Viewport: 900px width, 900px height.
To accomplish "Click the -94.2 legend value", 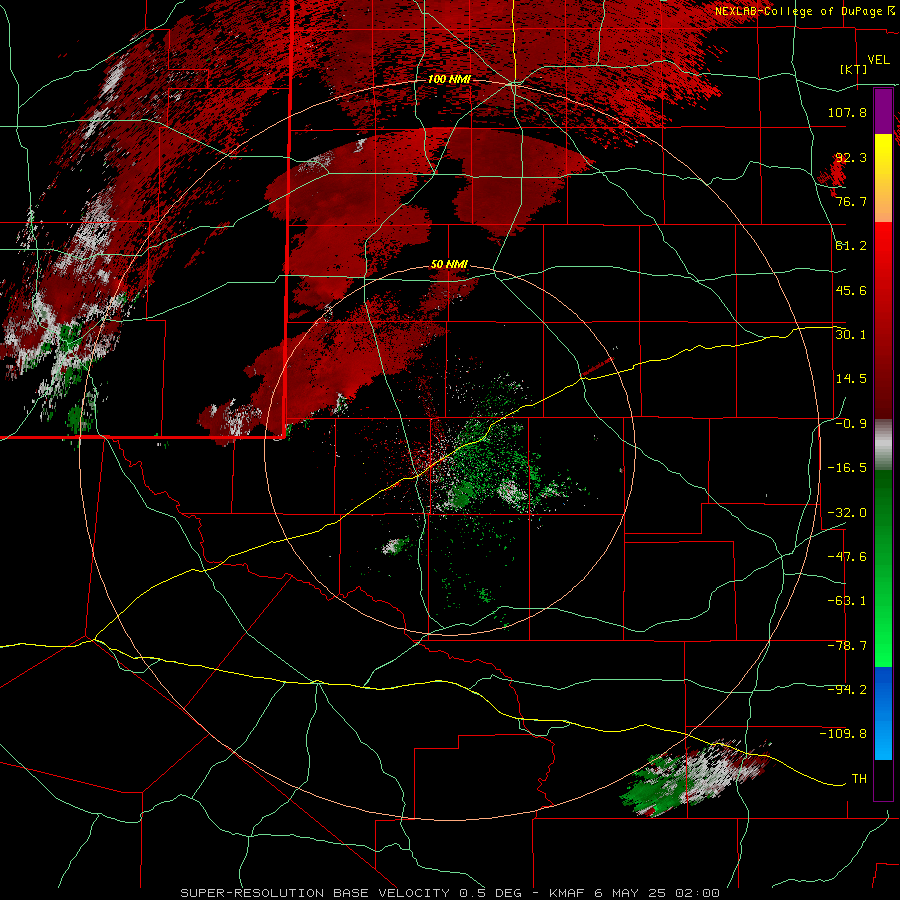I will click(x=847, y=690).
